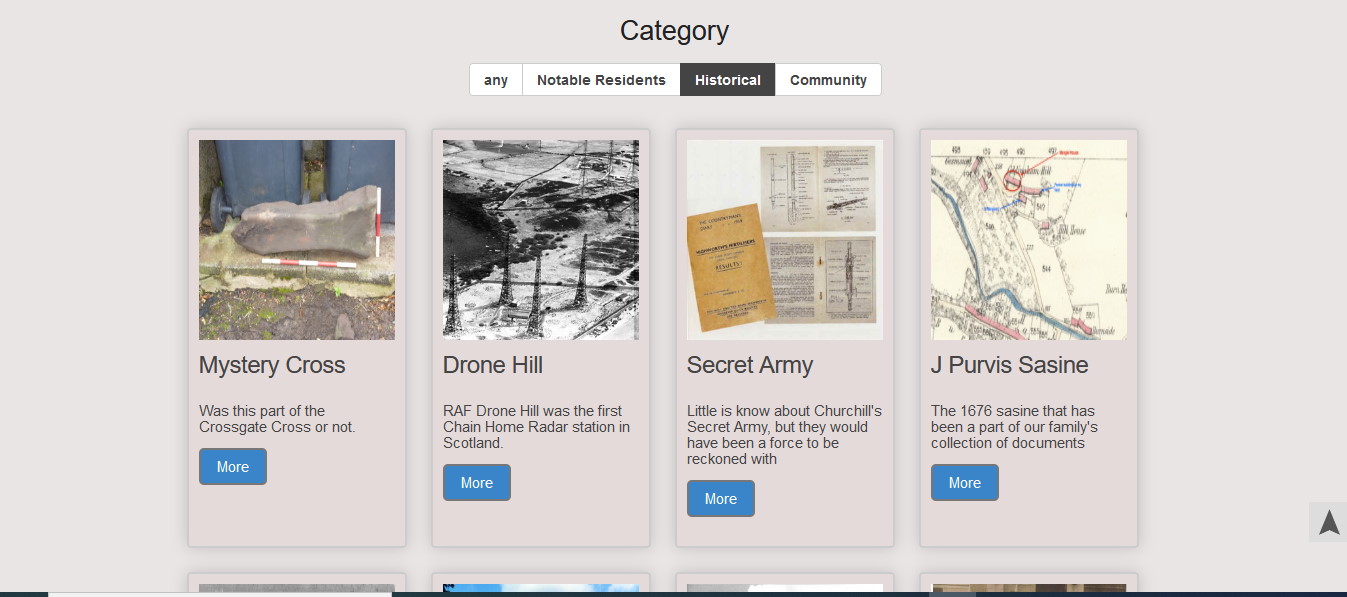Open the Secret Army documents image

785,240
